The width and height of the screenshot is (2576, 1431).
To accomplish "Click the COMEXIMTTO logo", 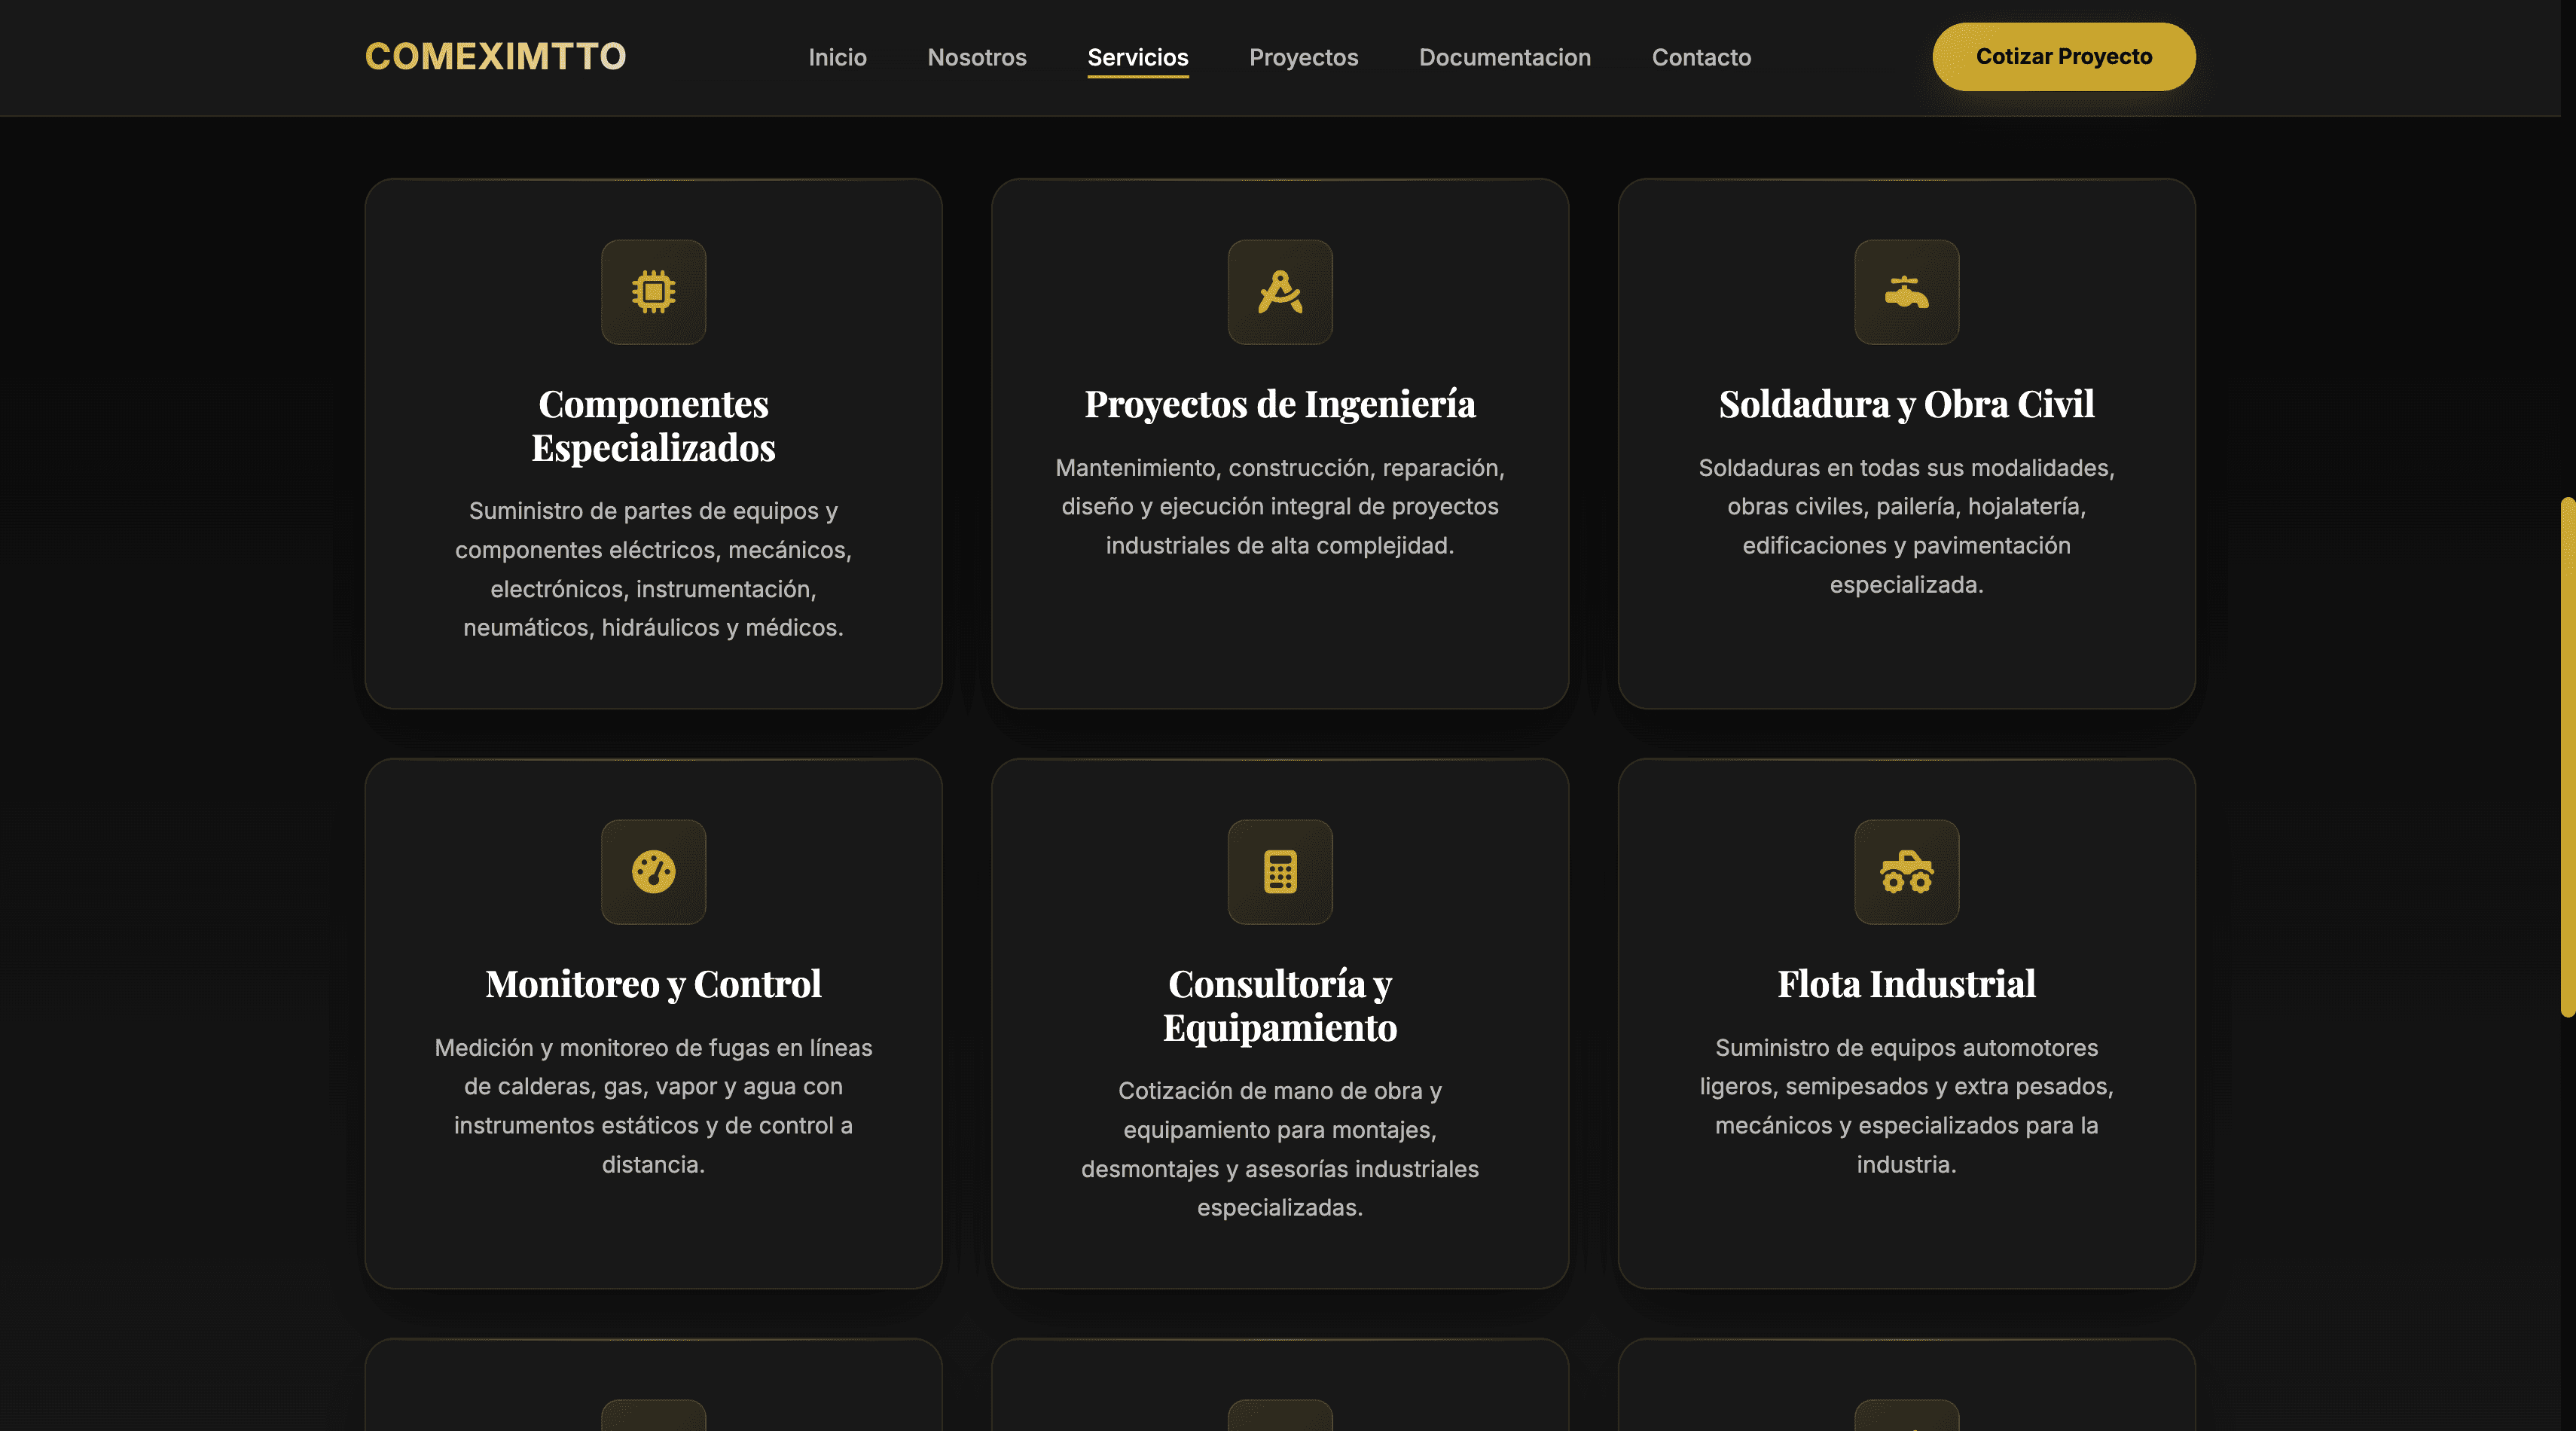I will pos(495,57).
